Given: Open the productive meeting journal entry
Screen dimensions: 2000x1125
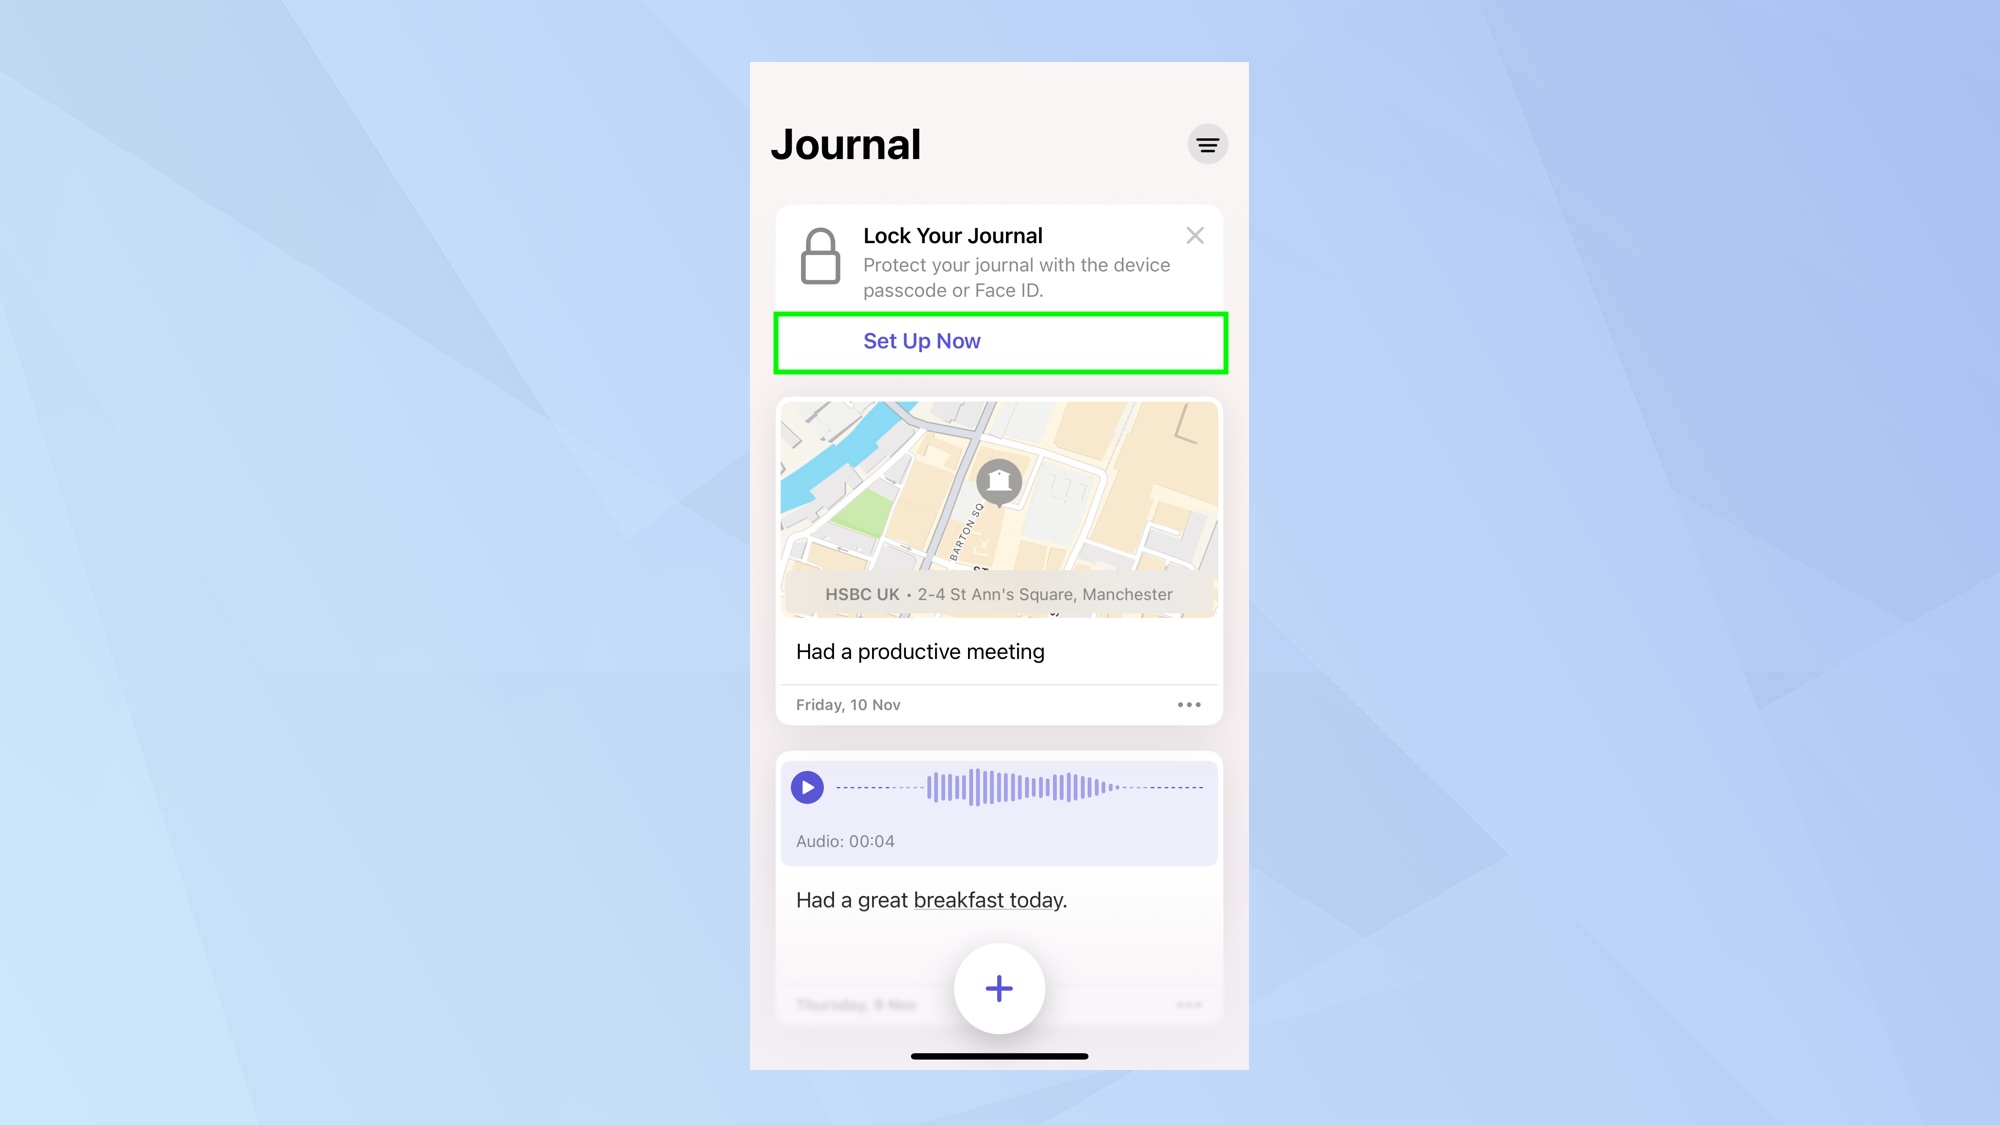Looking at the screenshot, I should [x=919, y=651].
